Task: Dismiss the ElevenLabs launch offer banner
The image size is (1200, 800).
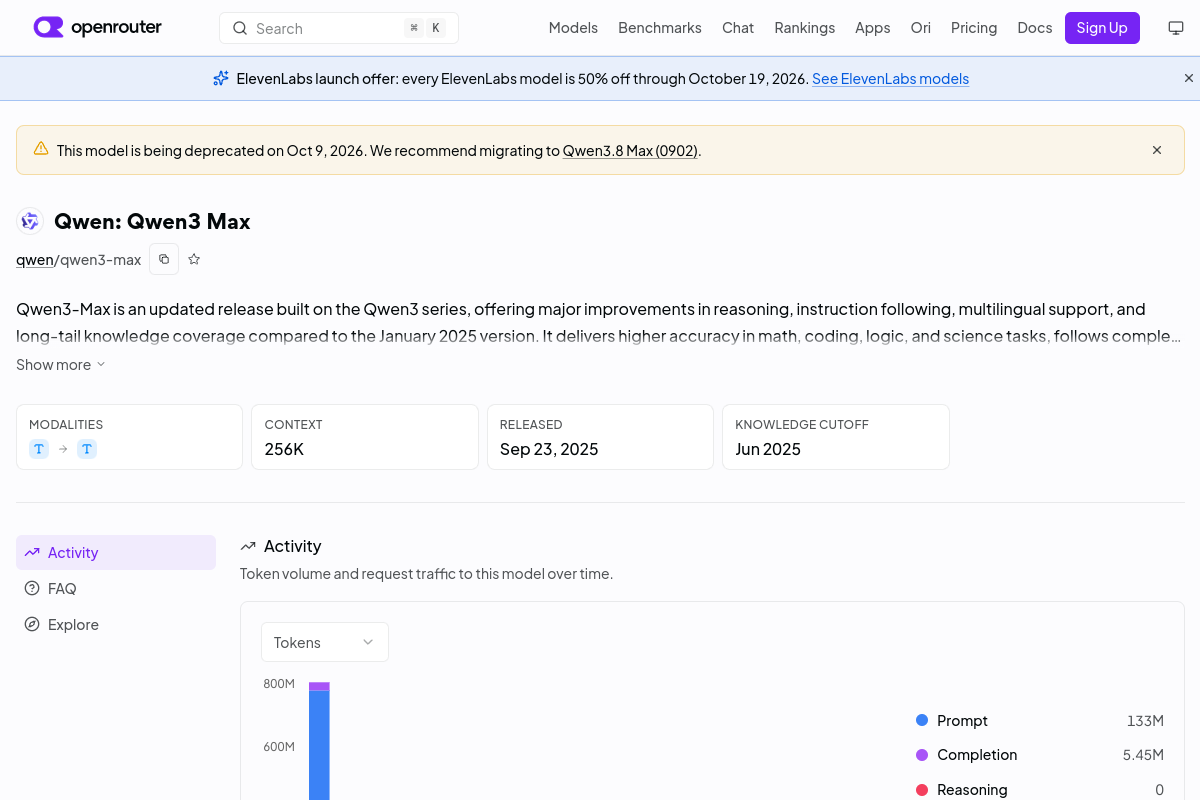Action: point(1189,78)
